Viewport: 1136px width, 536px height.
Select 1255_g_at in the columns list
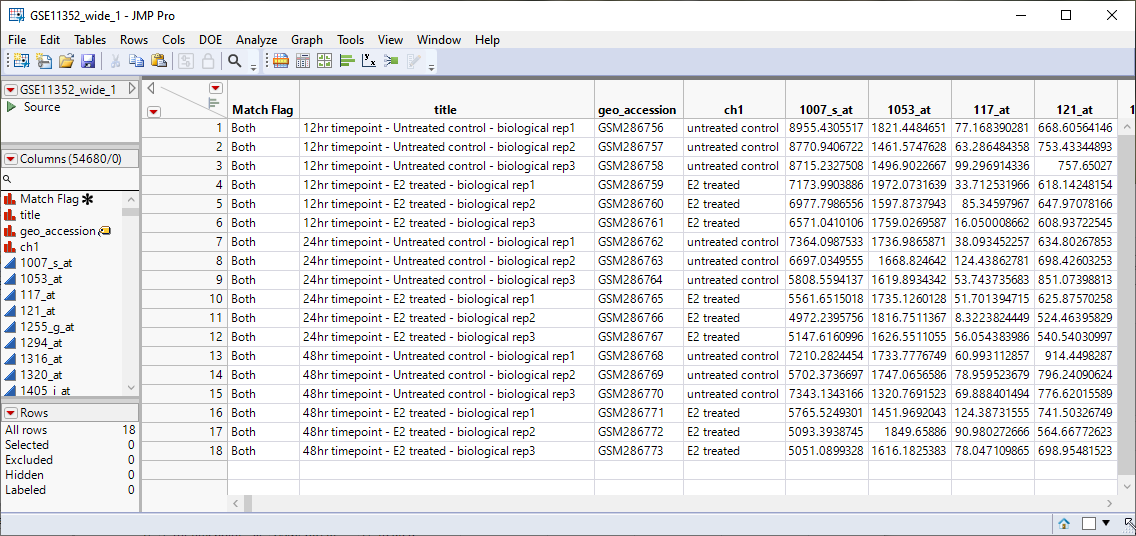[x=47, y=327]
